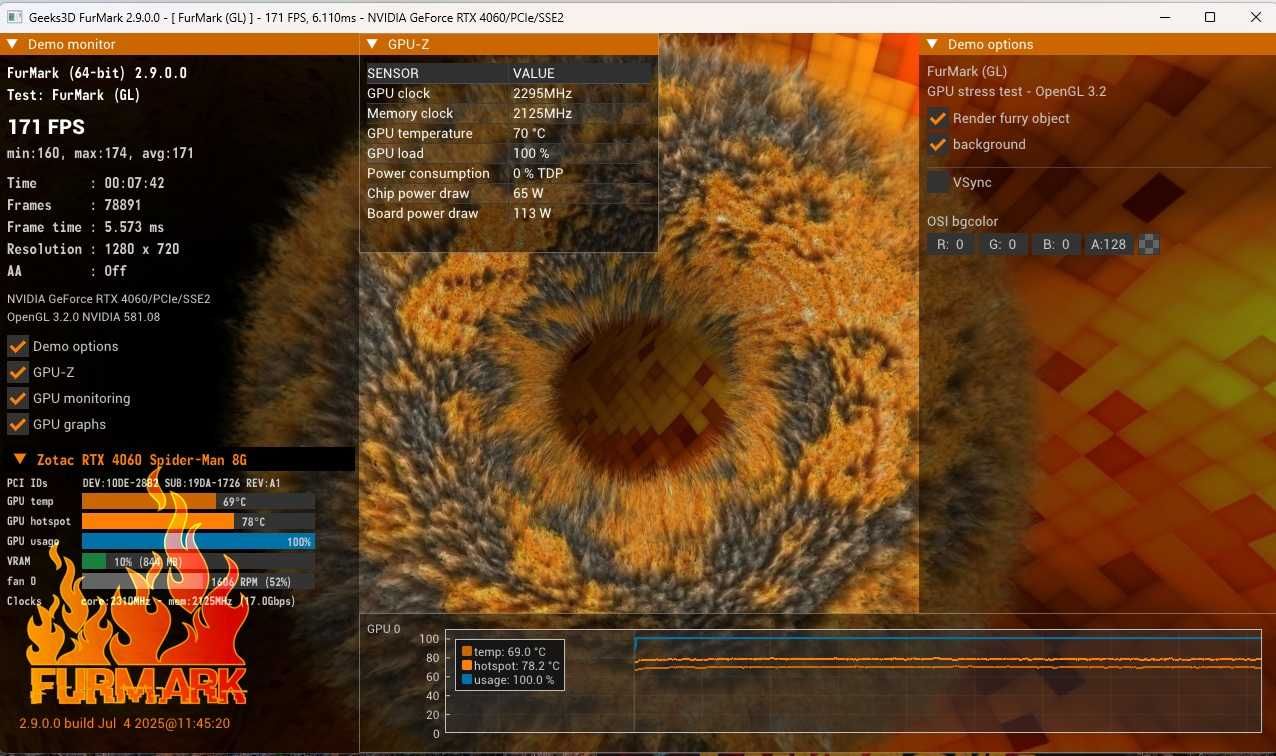Click the FurMark app icon in title bar
Screen dimensions: 1276x756
click(x=15, y=17)
